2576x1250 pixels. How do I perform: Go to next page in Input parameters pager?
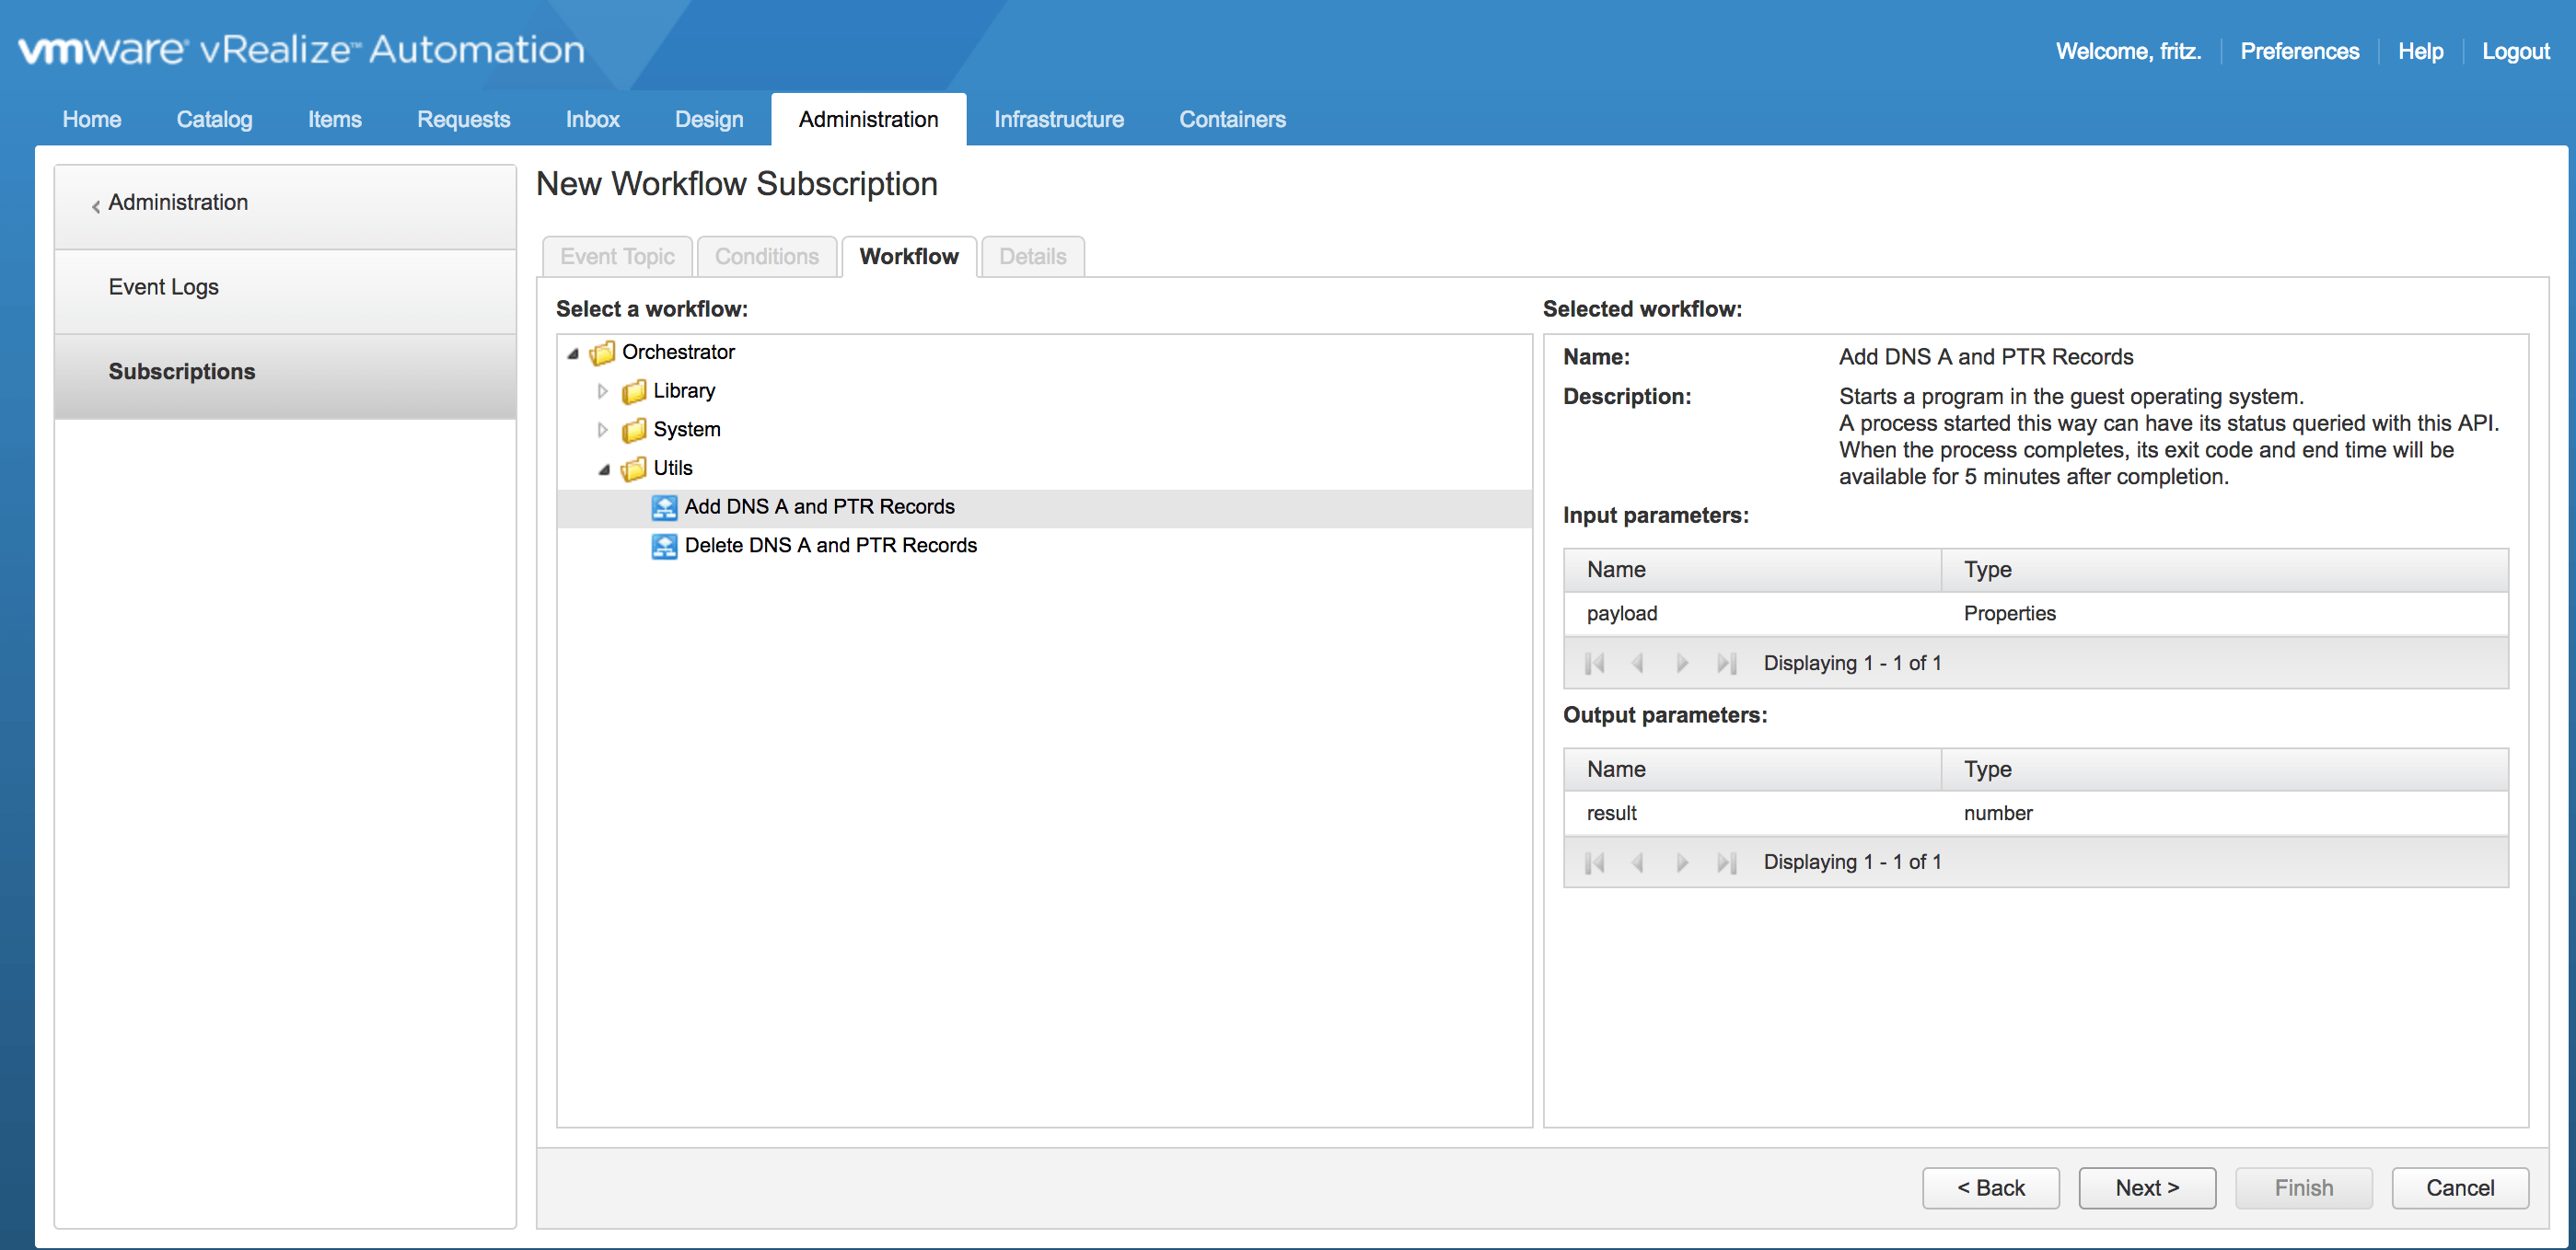[x=1682, y=663]
